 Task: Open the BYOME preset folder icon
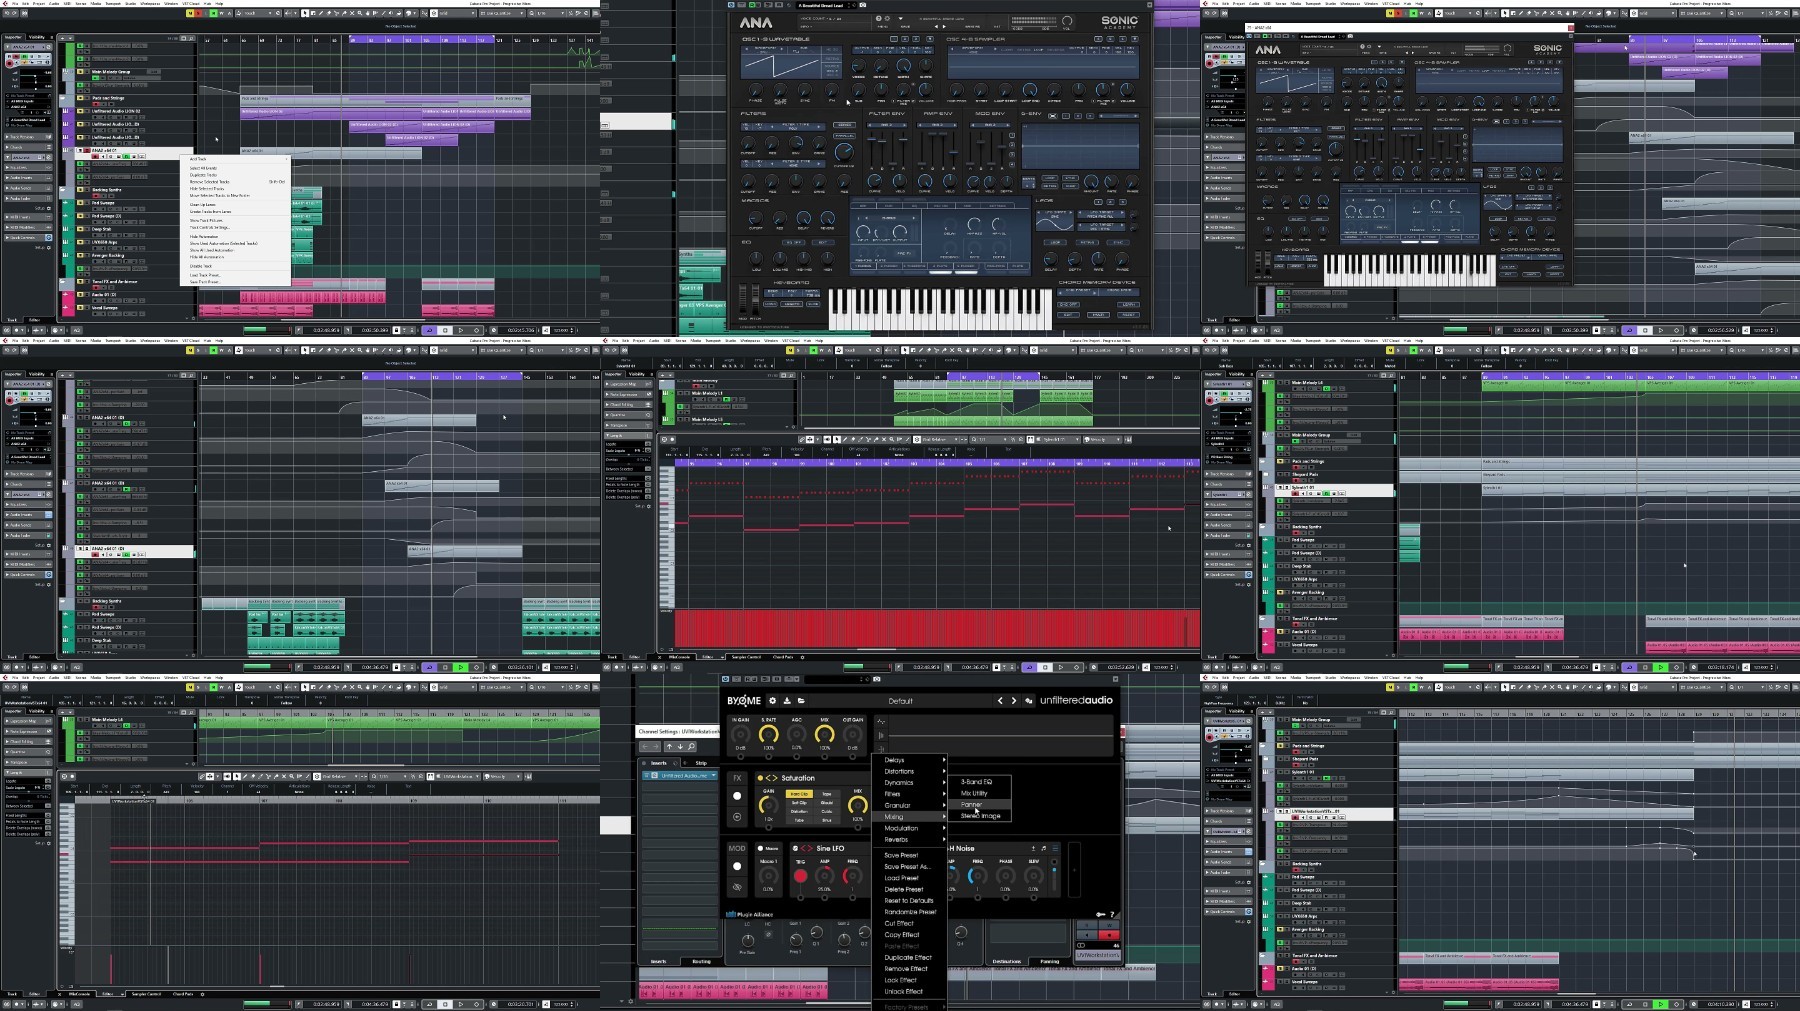801,701
